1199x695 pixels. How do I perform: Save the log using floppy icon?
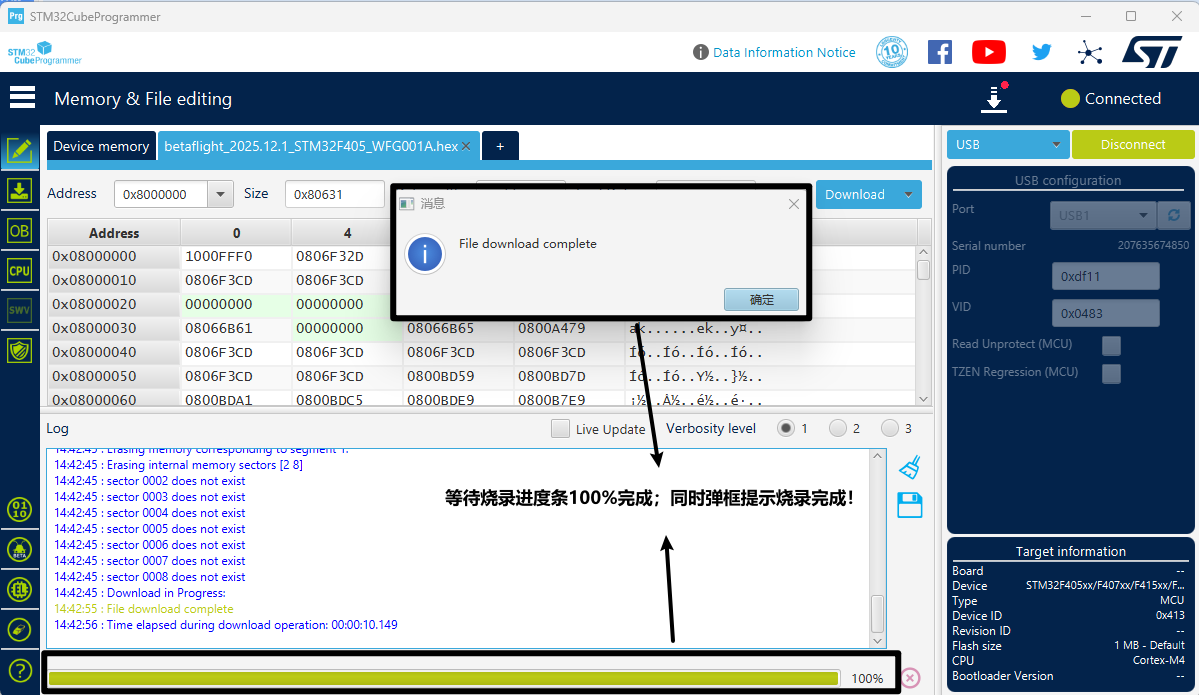click(x=909, y=505)
